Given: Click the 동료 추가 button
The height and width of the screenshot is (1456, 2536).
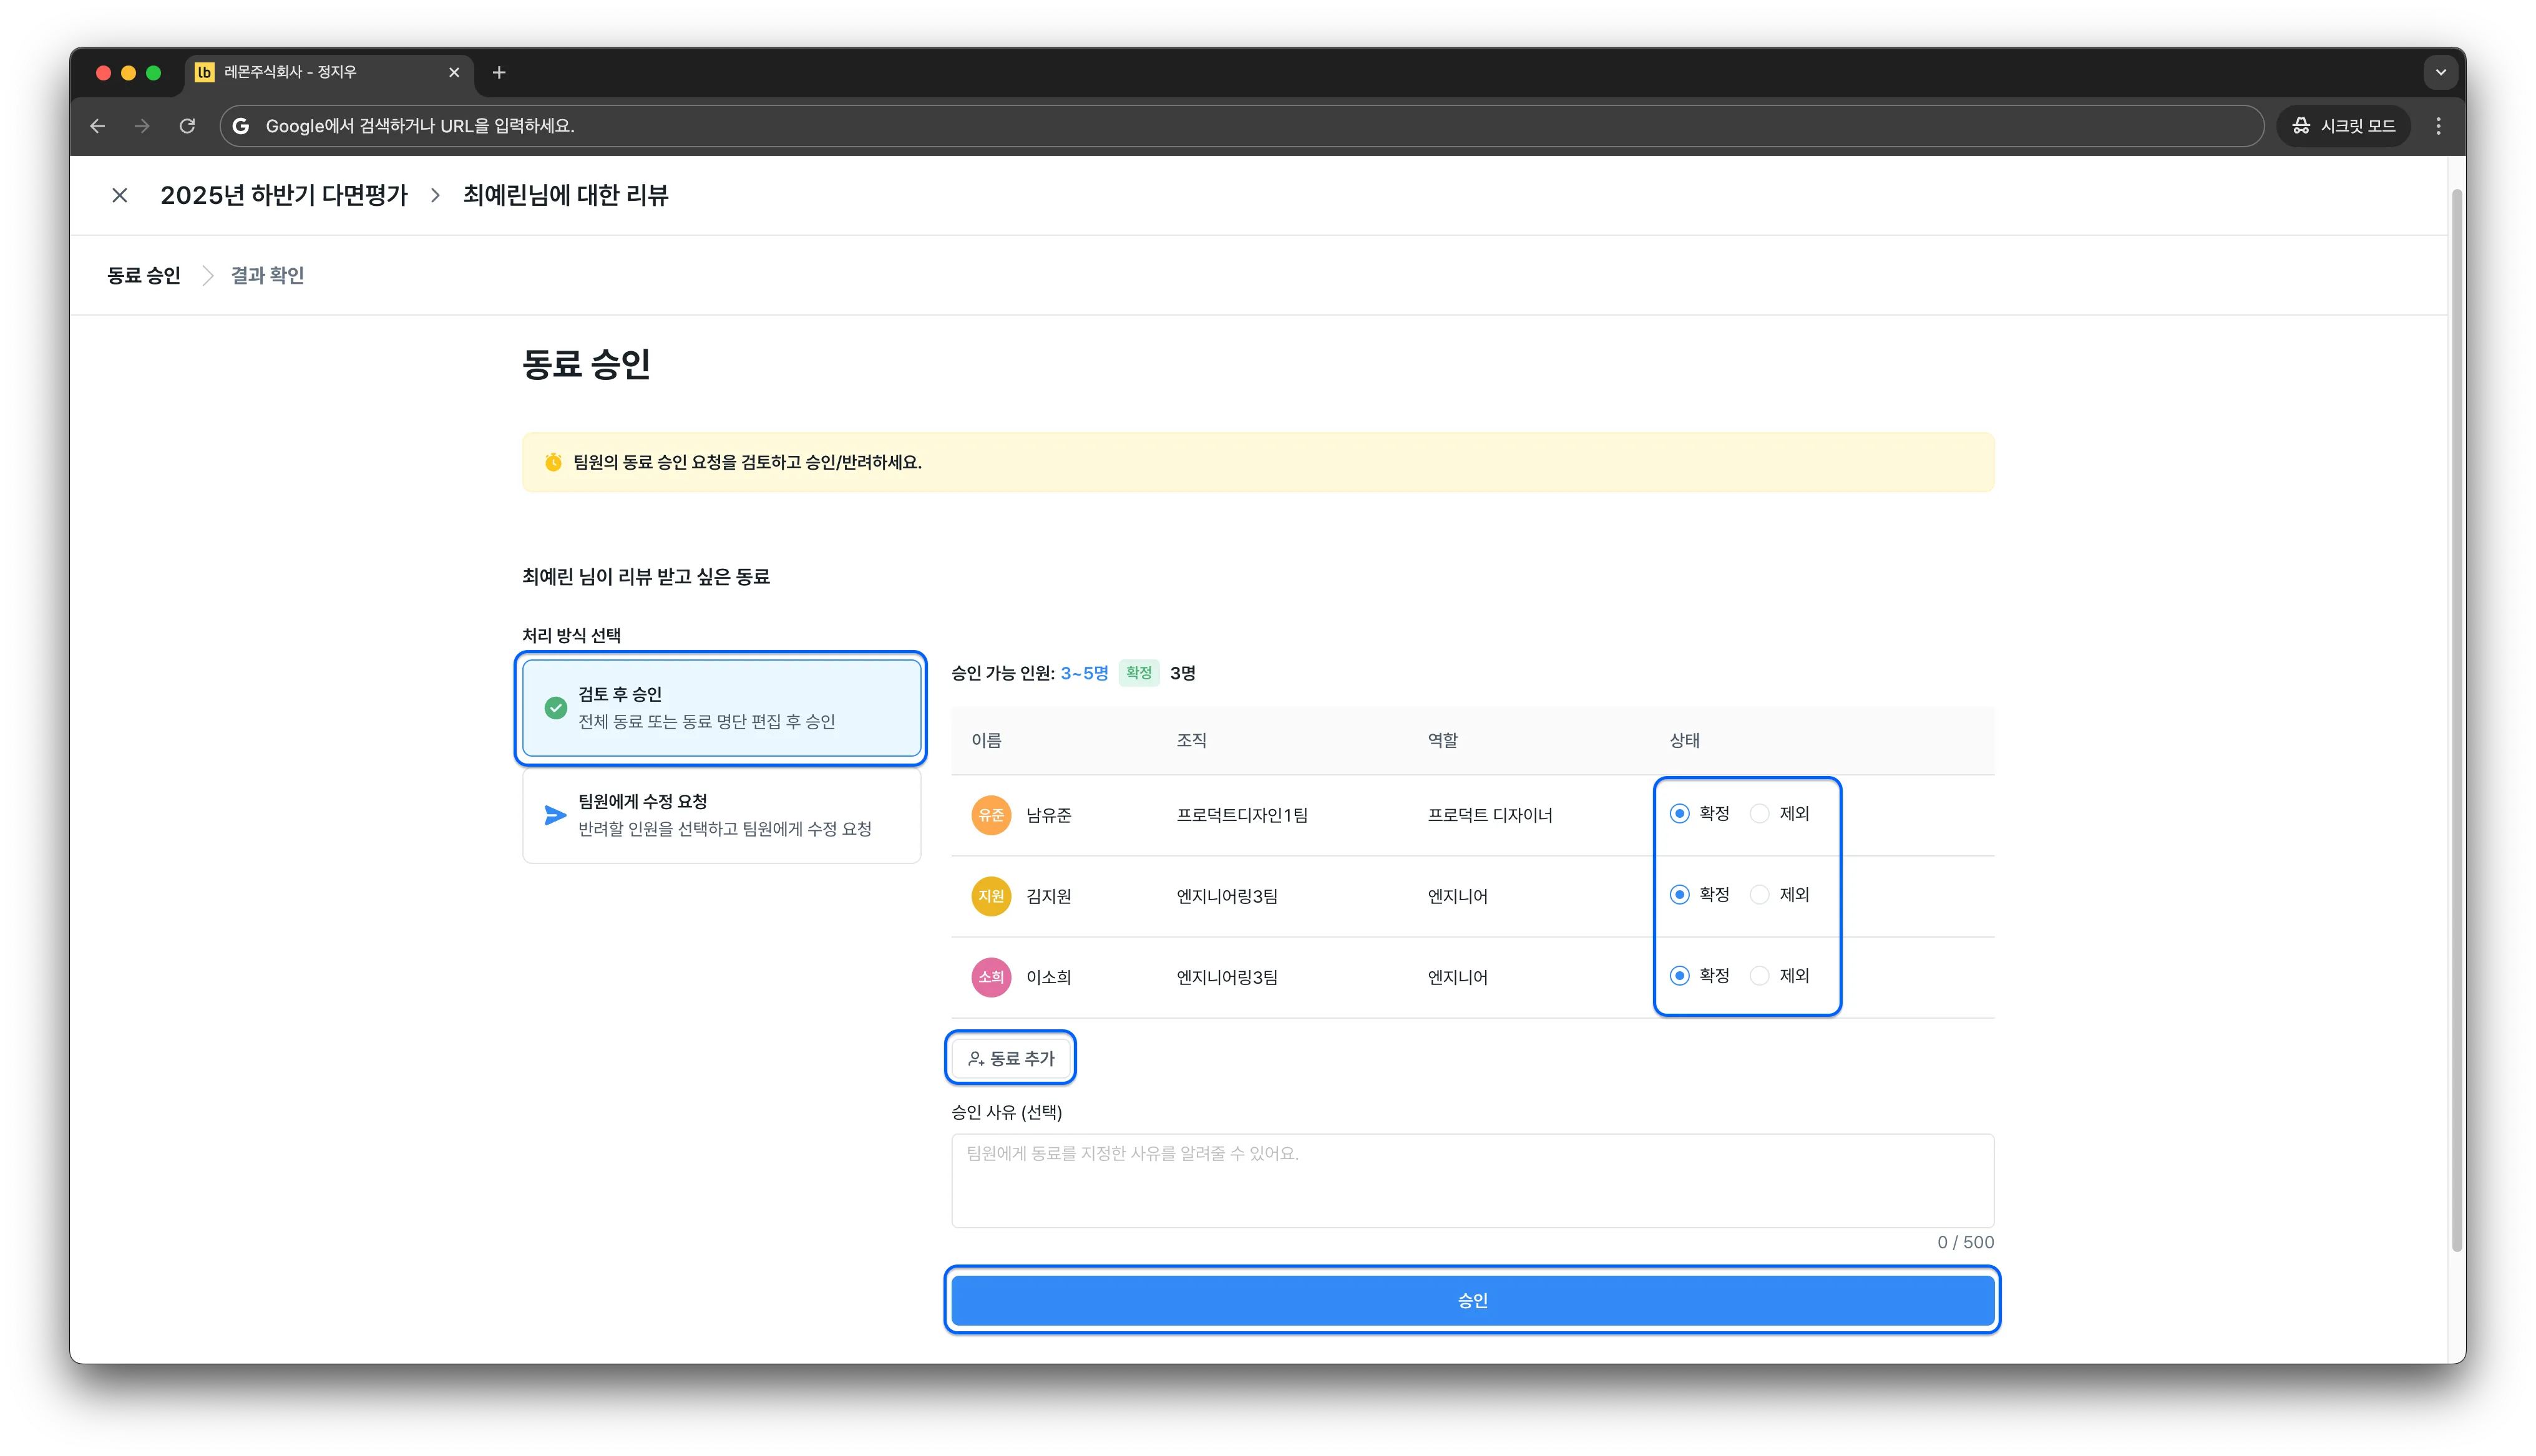Looking at the screenshot, I should [1011, 1058].
